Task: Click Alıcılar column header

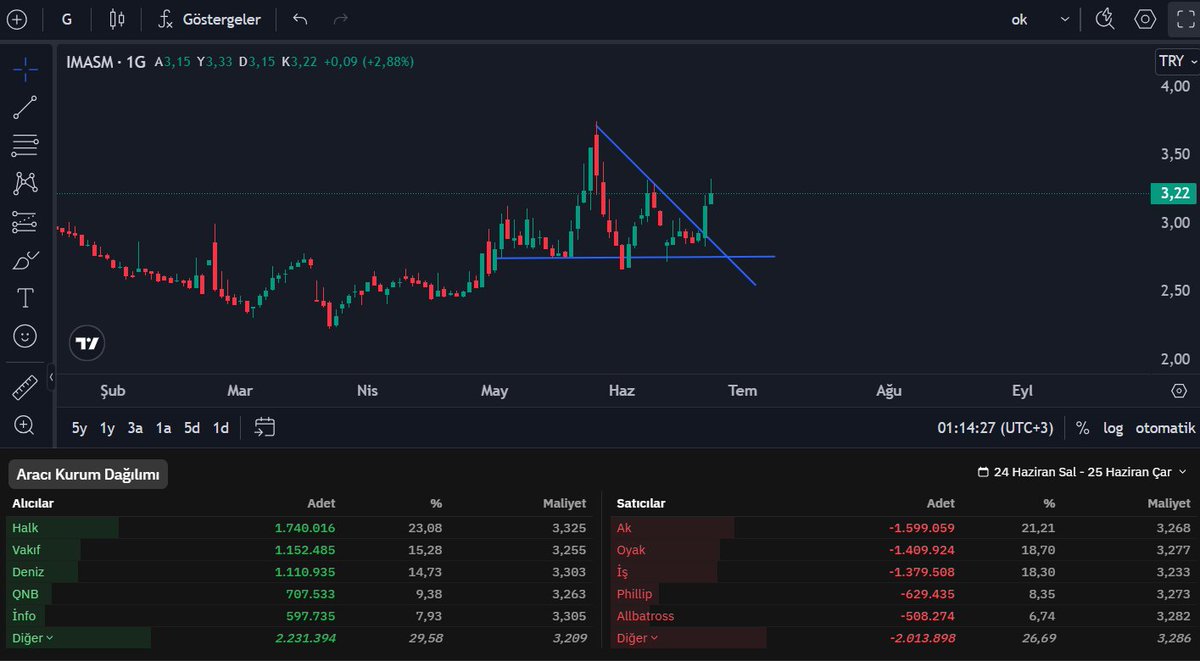Action: [33, 503]
